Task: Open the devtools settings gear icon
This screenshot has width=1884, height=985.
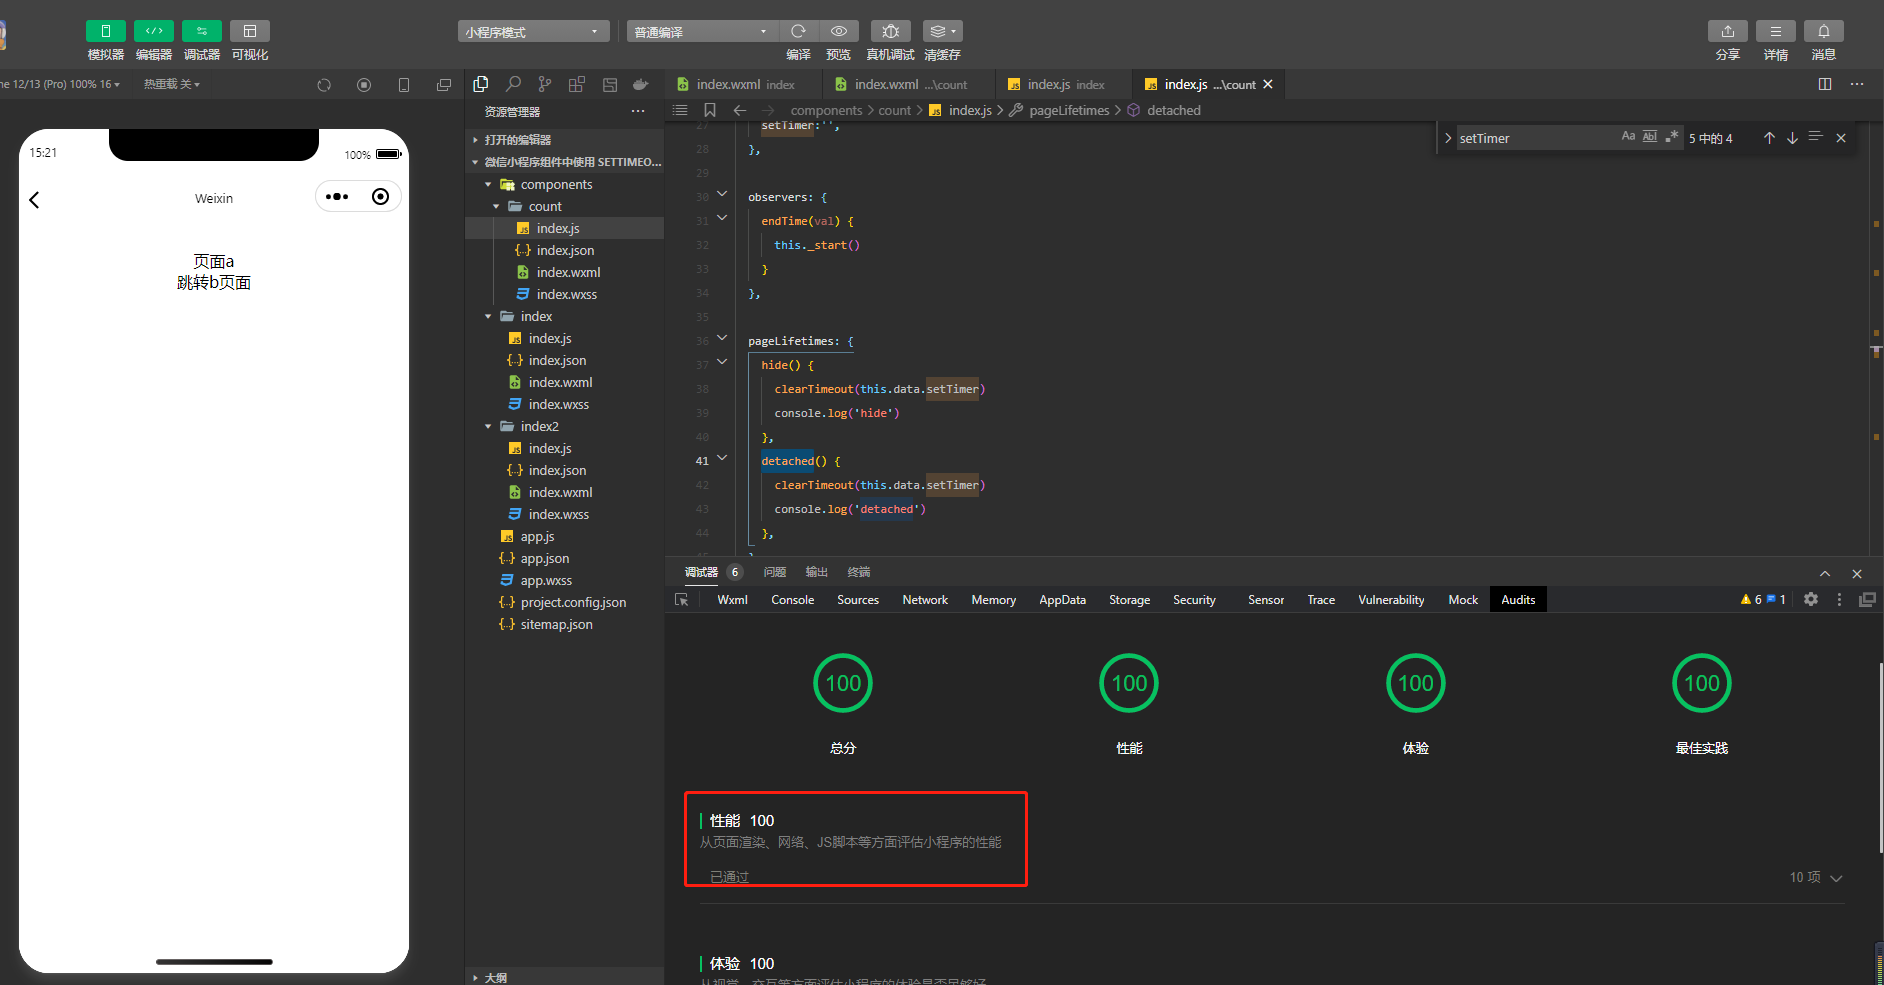Action: [1811, 599]
